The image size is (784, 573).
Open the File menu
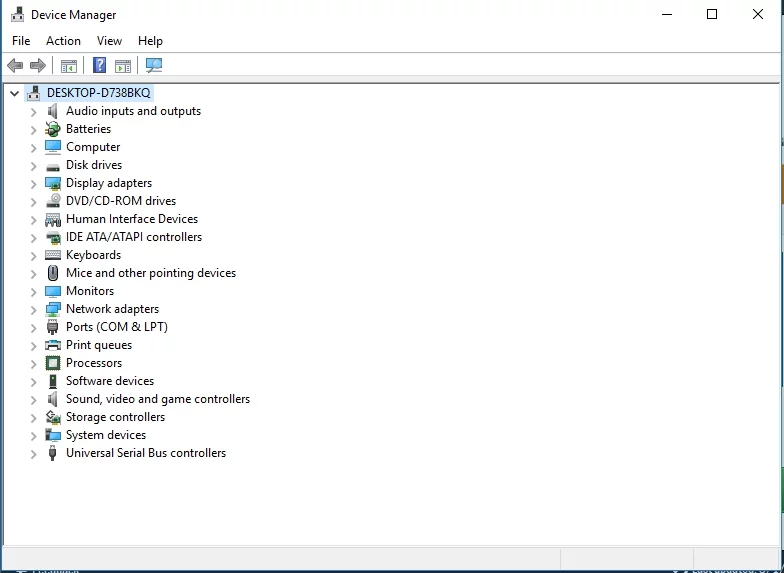pyautogui.click(x=21, y=41)
